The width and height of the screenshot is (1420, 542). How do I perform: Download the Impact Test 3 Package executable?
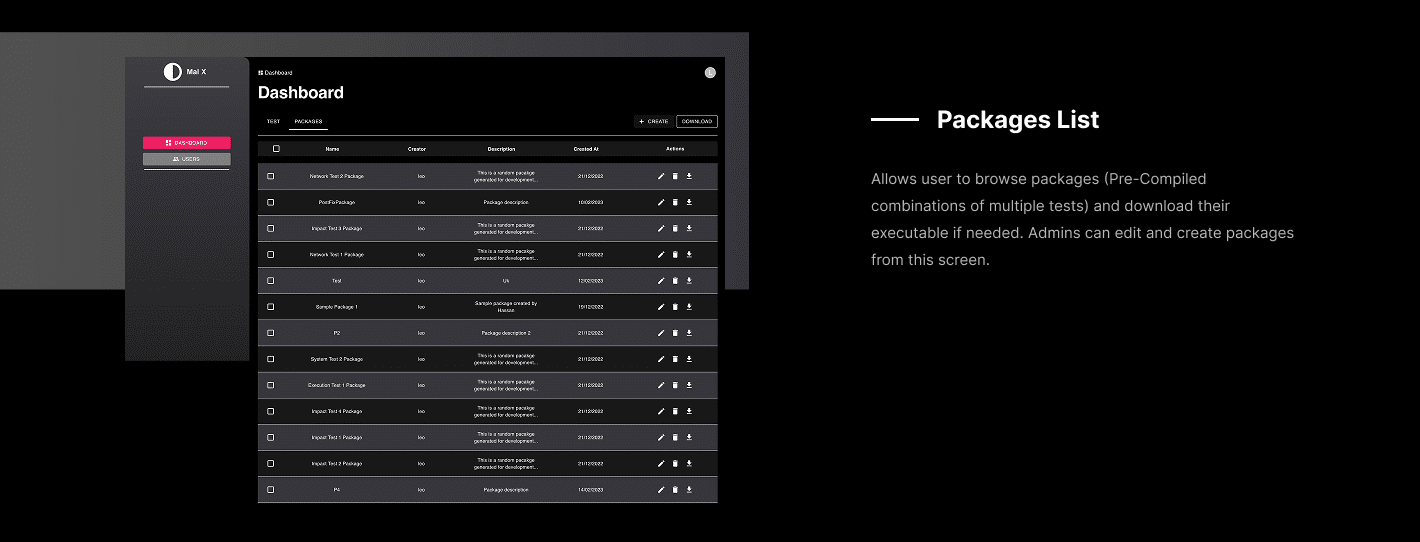pyautogui.click(x=689, y=228)
